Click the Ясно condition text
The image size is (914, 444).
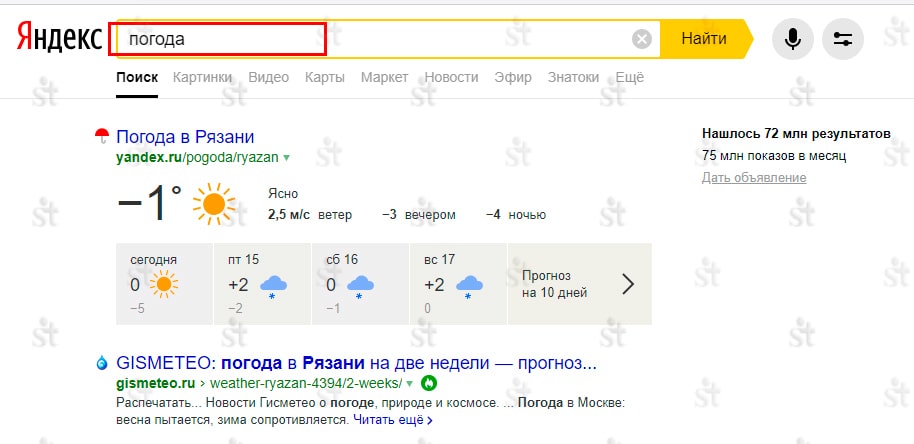(x=283, y=193)
